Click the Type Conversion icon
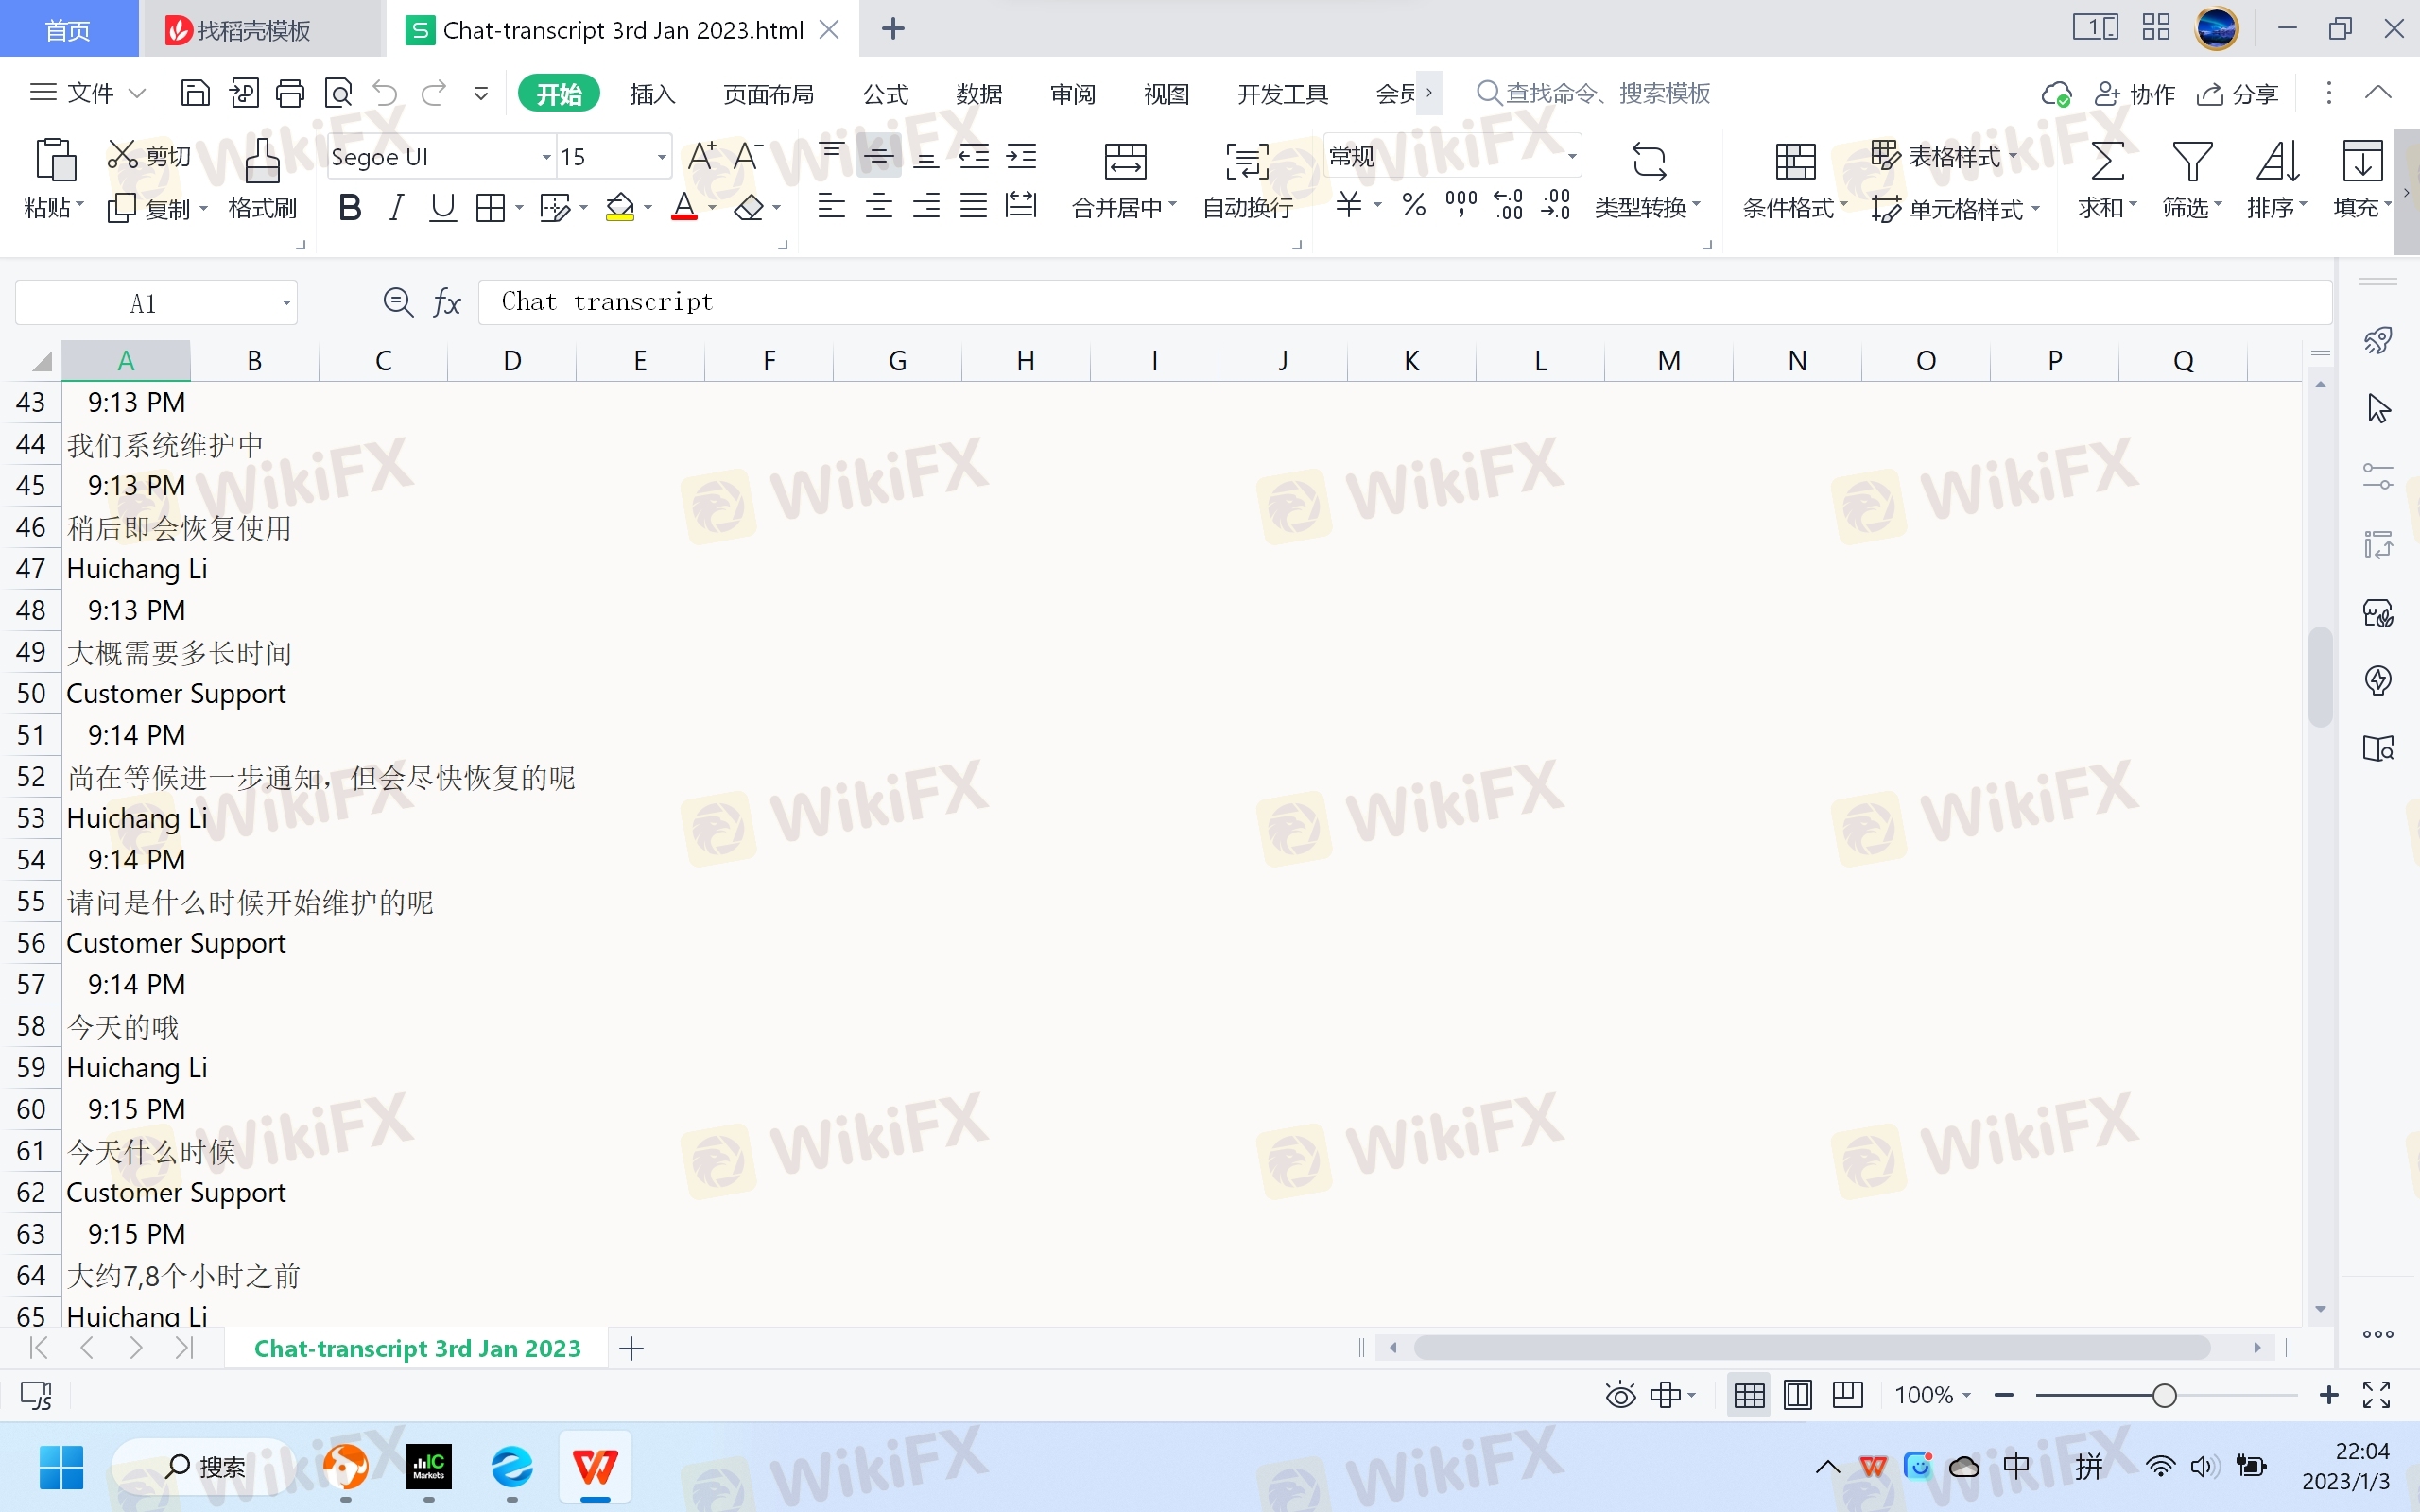The width and height of the screenshot is (2420, 1512). pyautogui.click(x=1648, y=161)
